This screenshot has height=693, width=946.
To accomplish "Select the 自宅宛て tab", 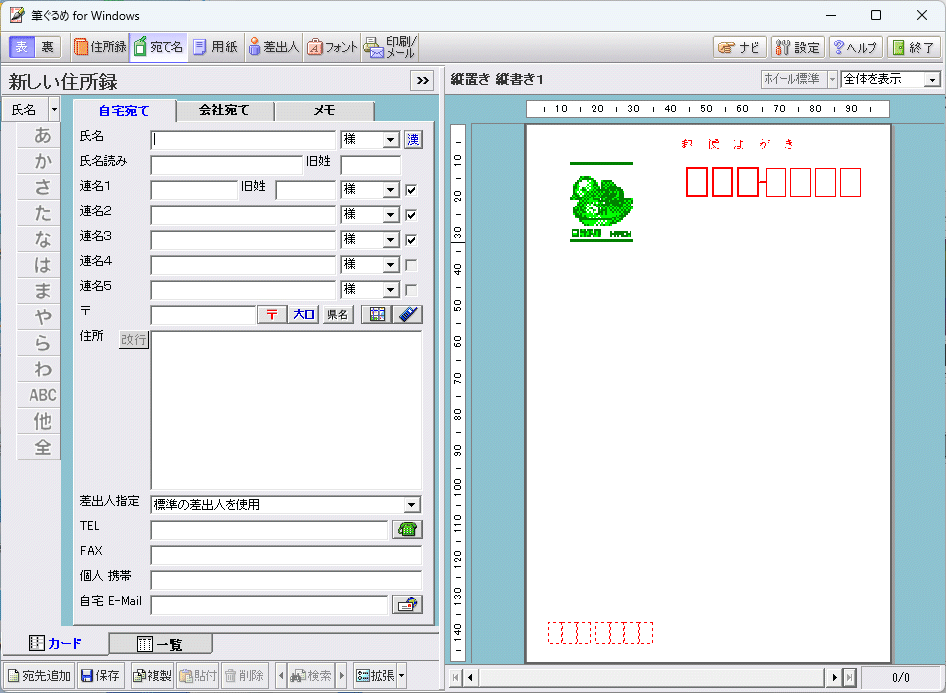I will (124, 111).
